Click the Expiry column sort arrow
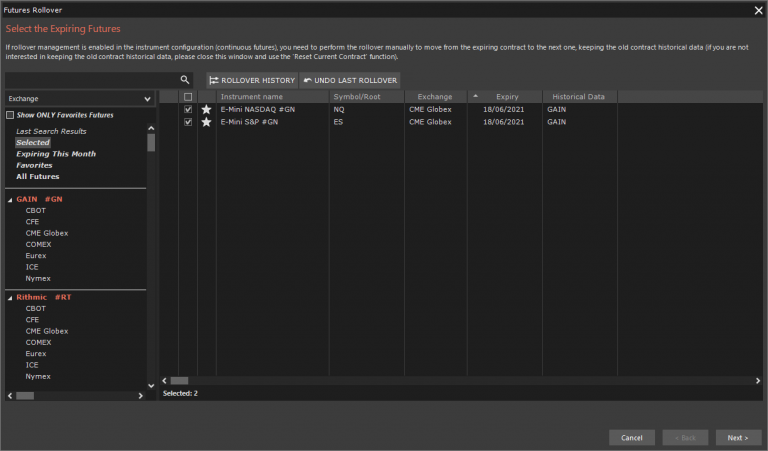 (x=475, y=96)
